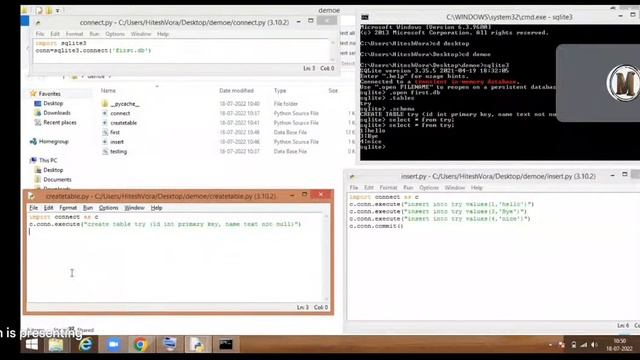
Task: Click connect.py line 'conn=sqlite3.connect('first.db')'
Action: tap(93, 51)
